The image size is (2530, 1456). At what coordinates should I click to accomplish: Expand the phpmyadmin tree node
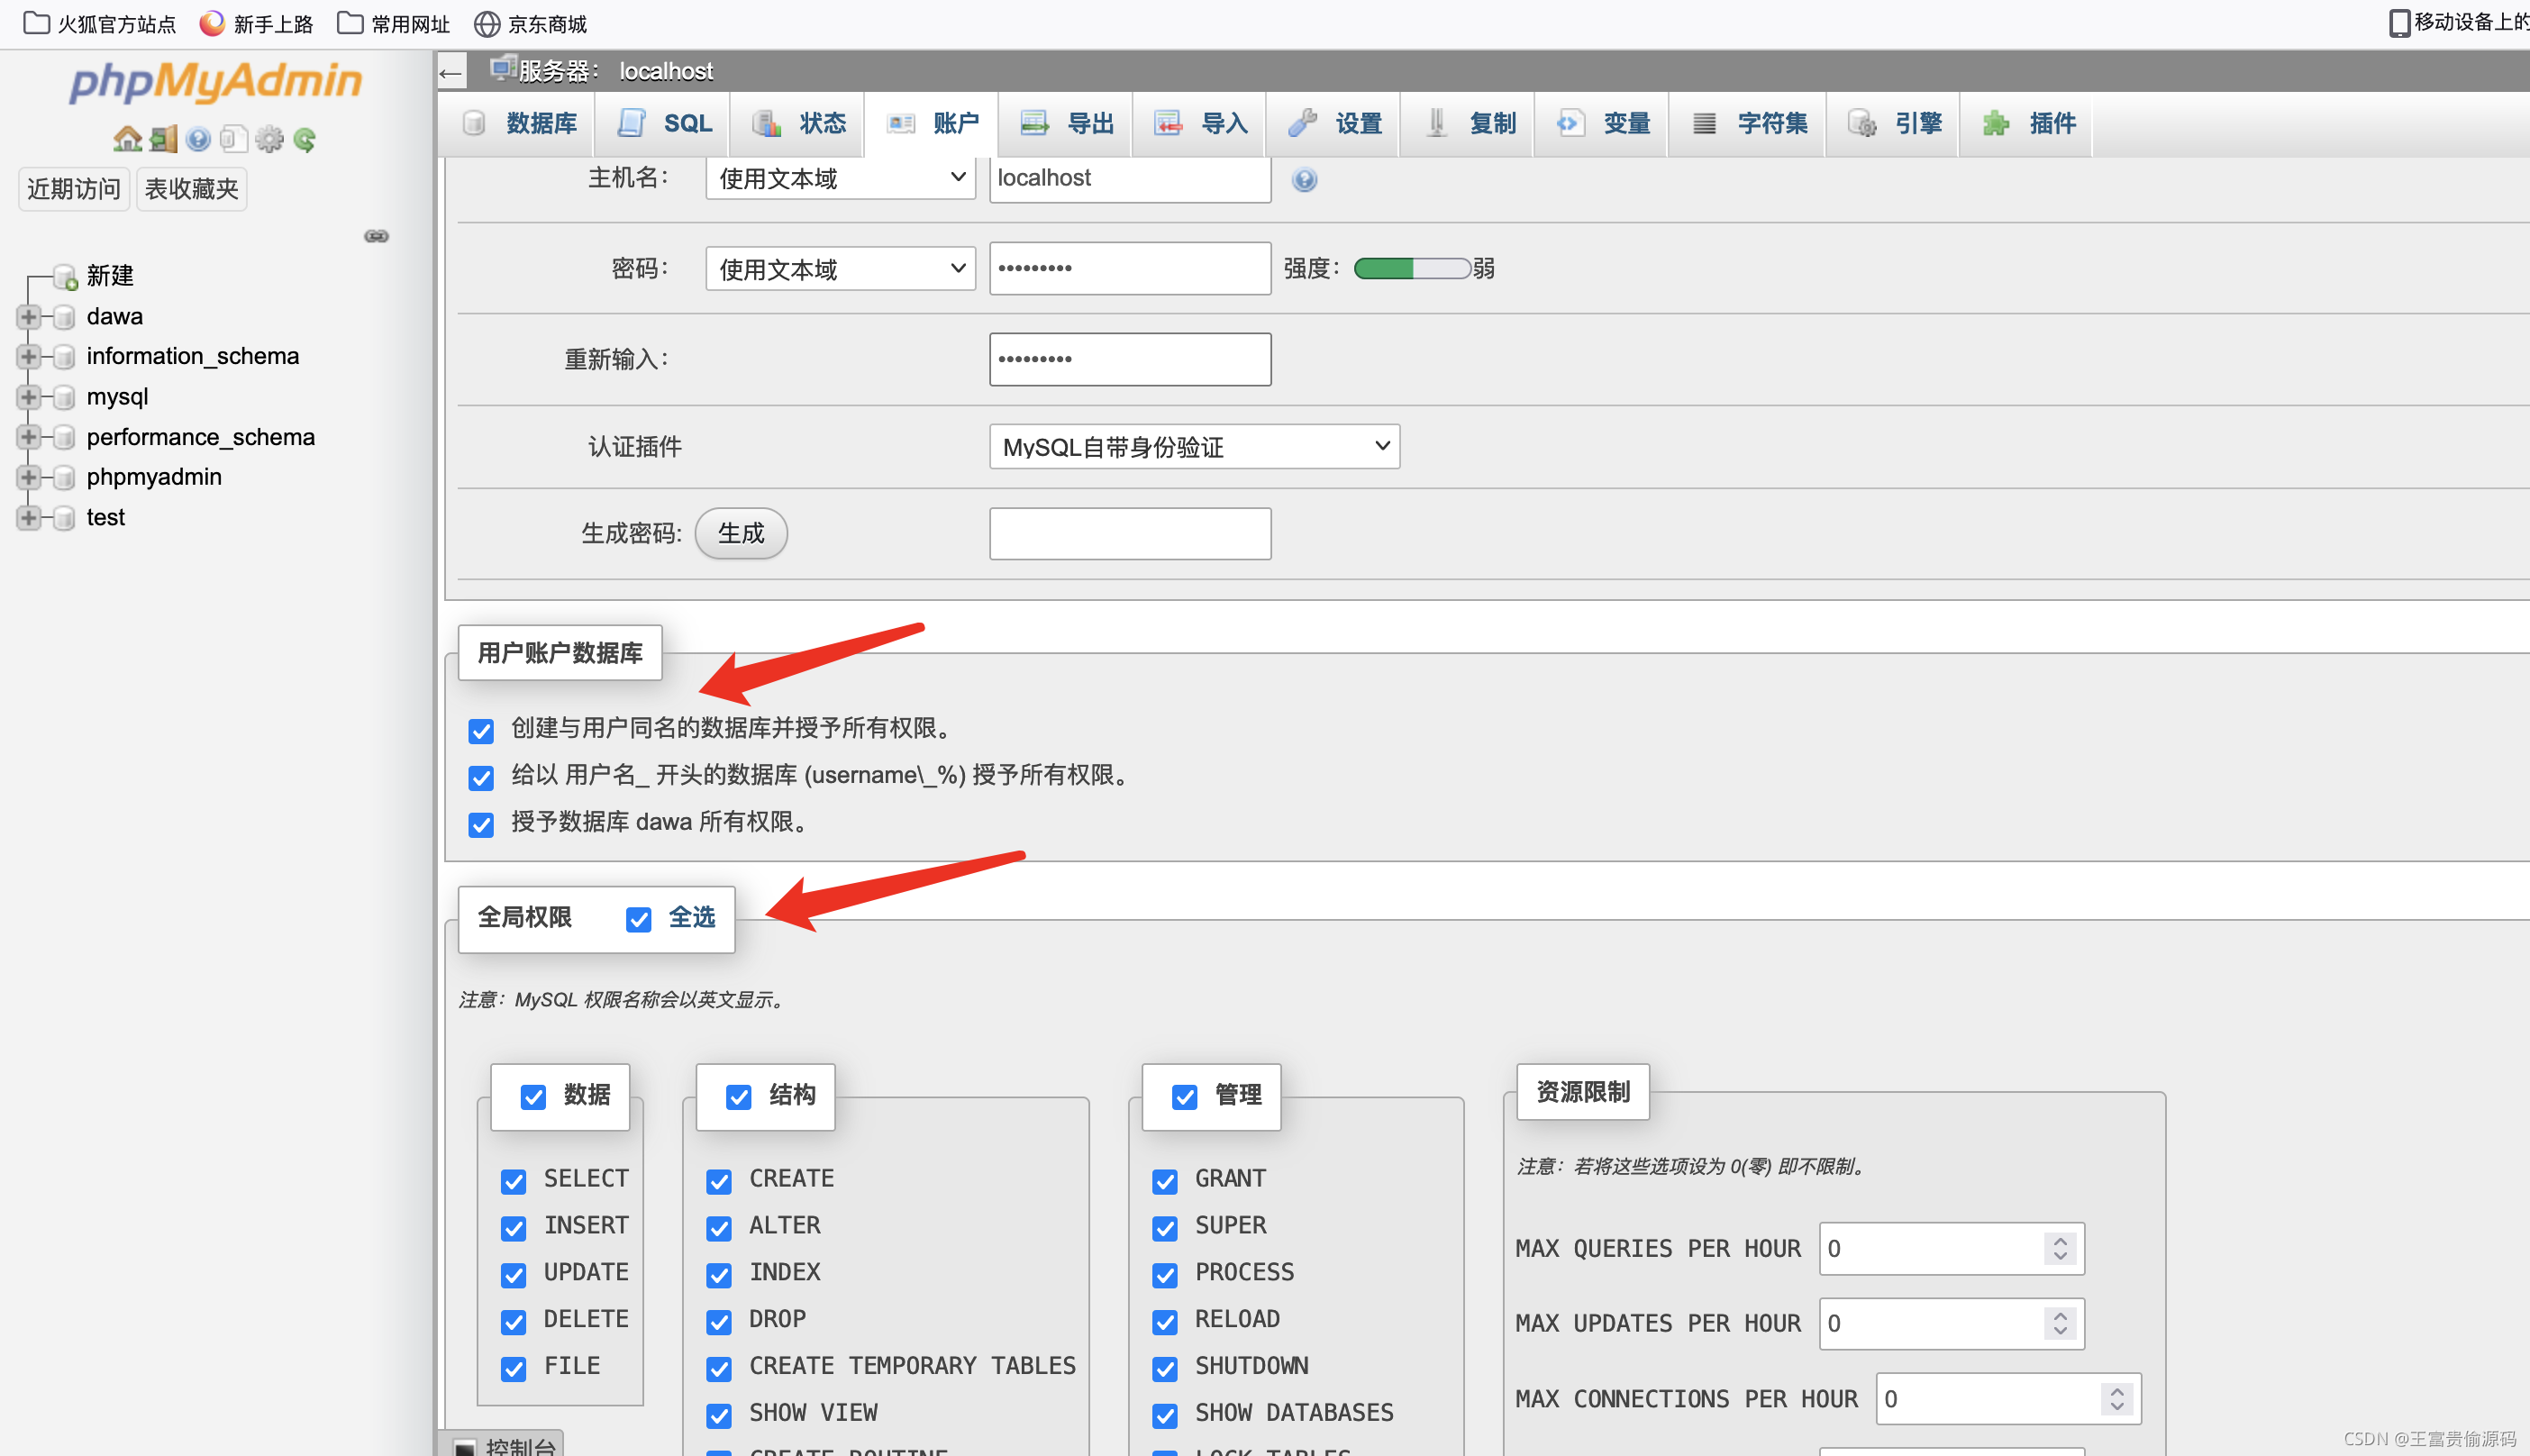[28, 478]
